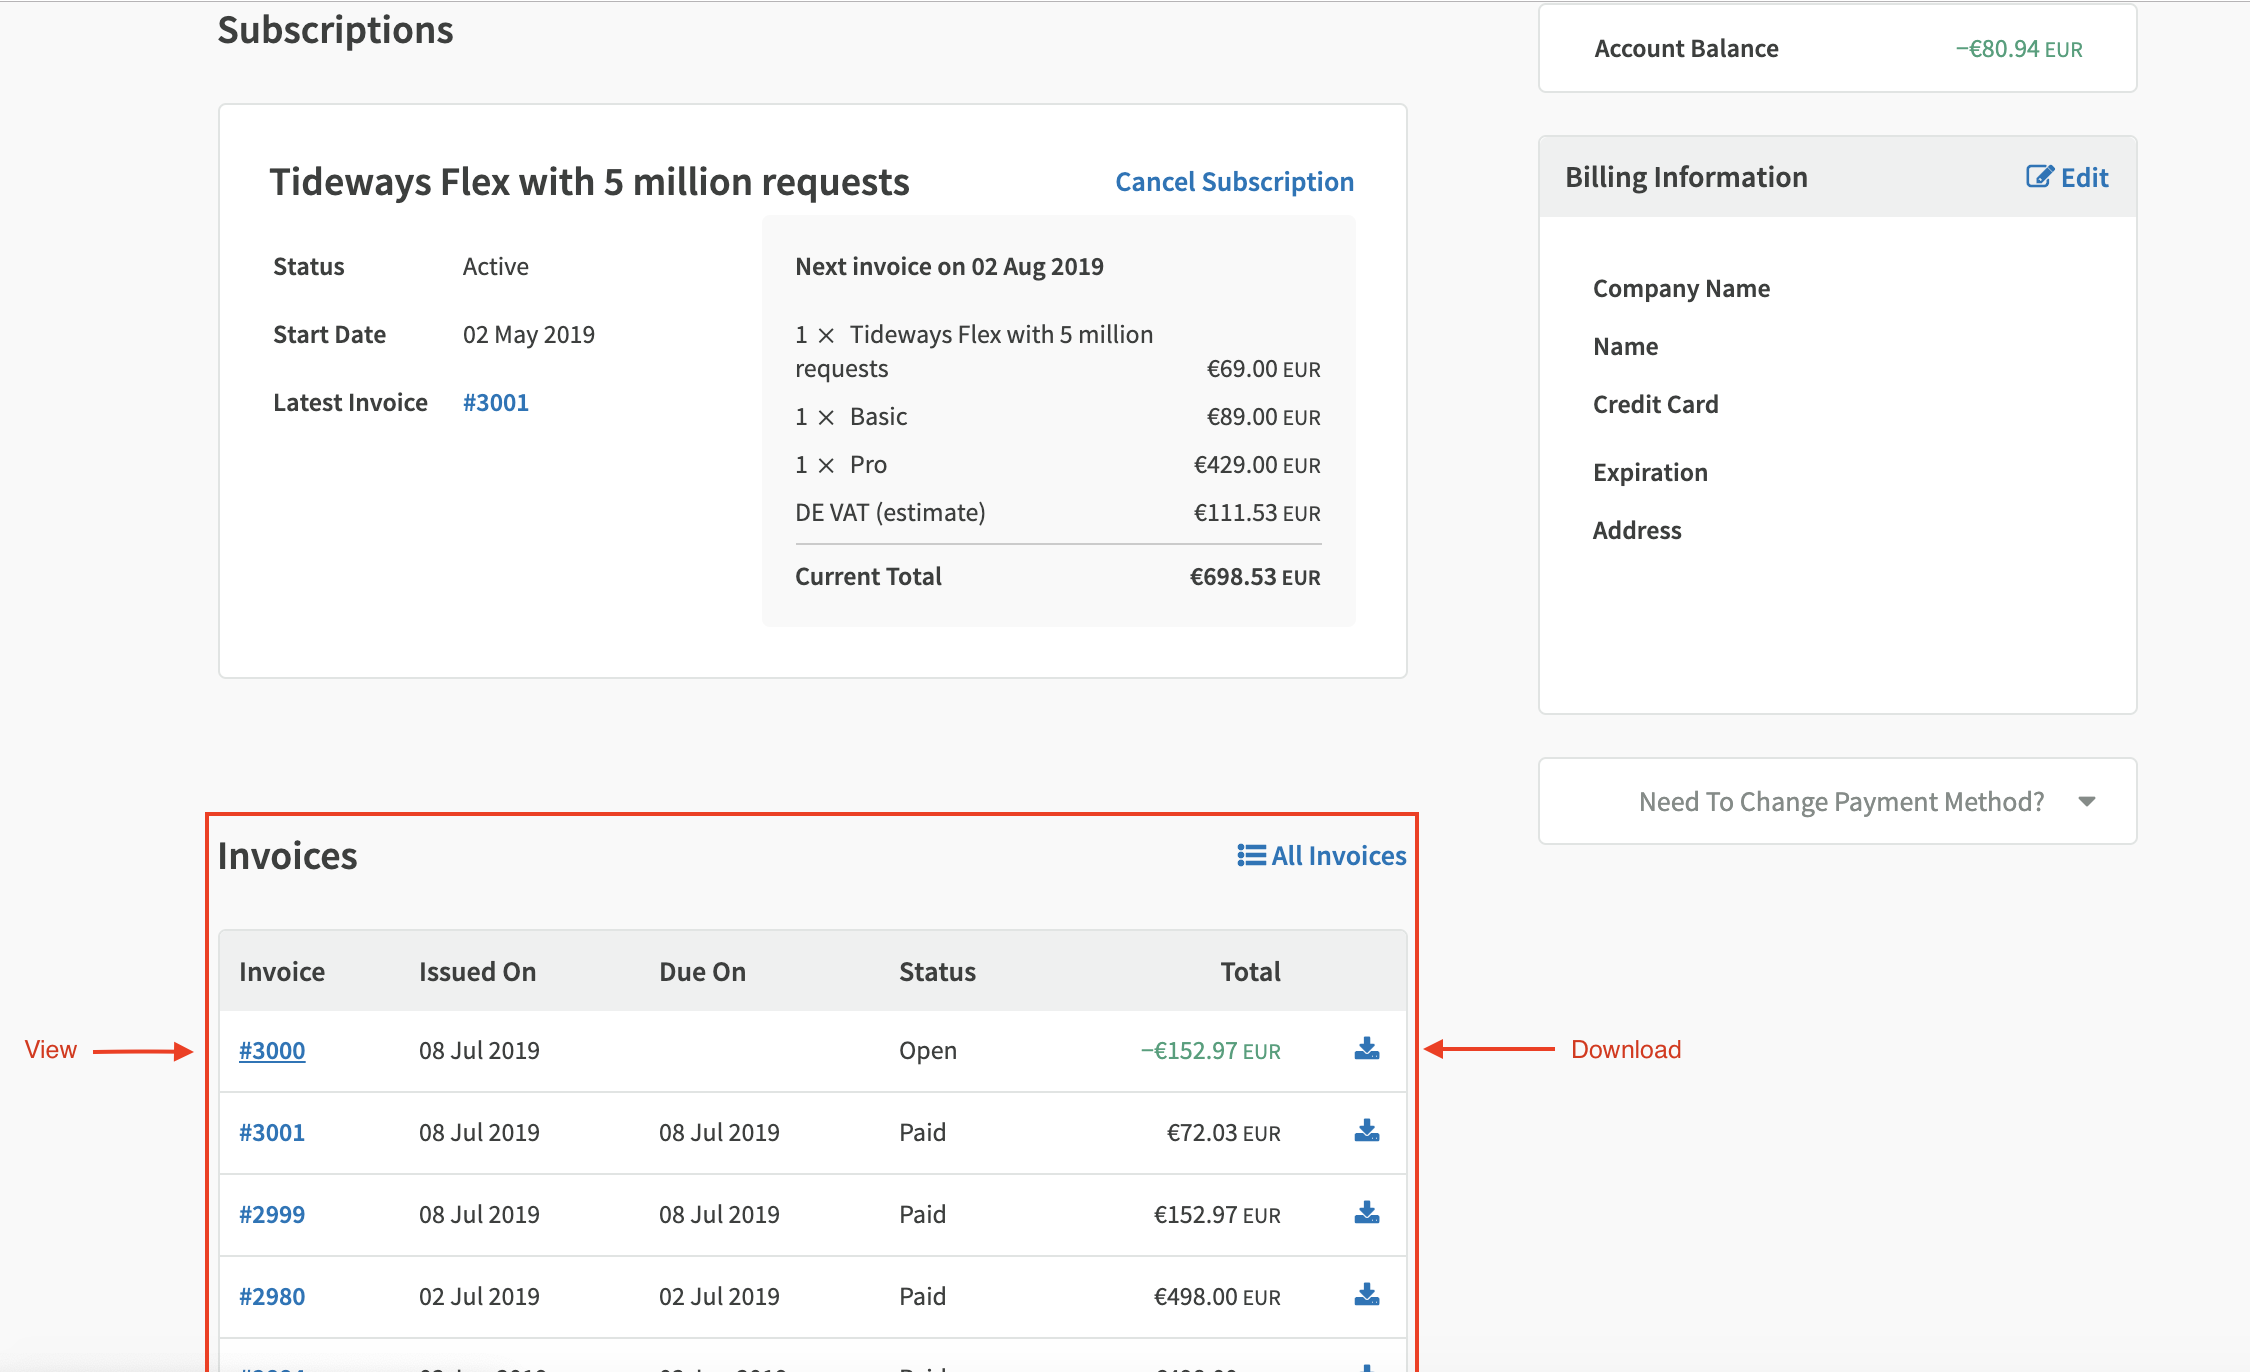Open Need To Change Payment Method panel

1838,801
